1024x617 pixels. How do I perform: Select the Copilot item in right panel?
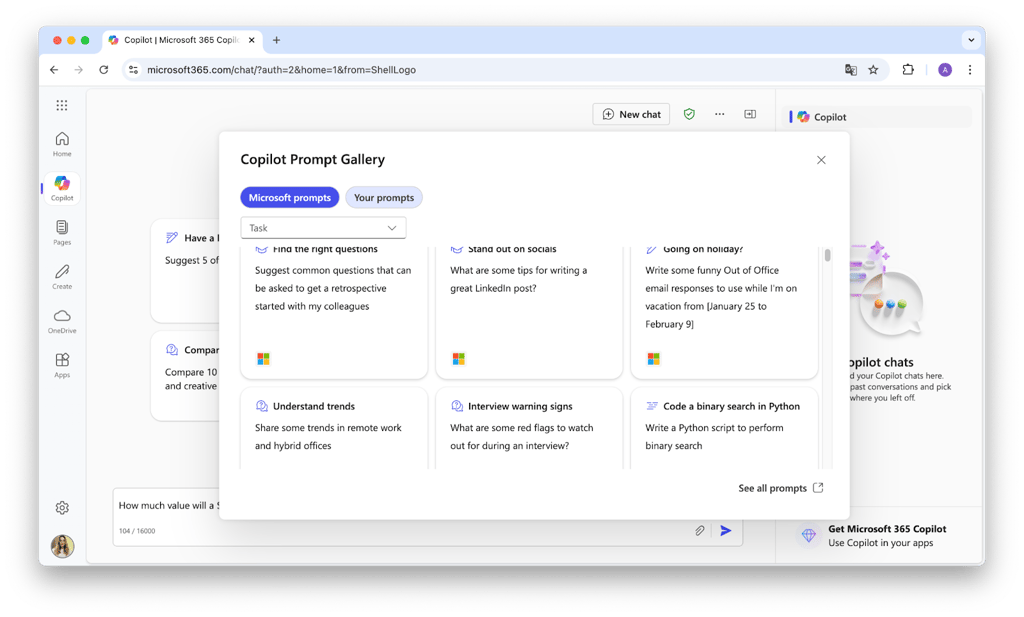pyautogui.click(x=877, y=117)
